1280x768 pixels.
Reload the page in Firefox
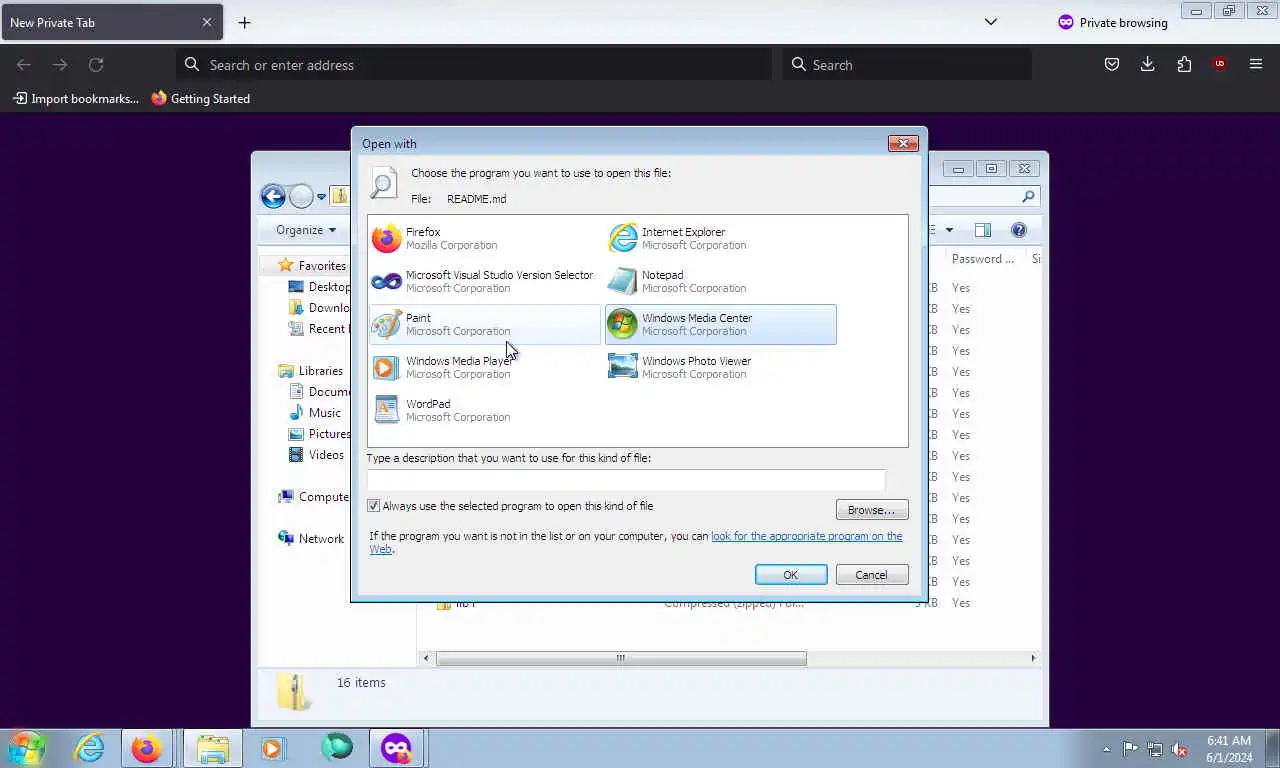[x=96, y=64]
